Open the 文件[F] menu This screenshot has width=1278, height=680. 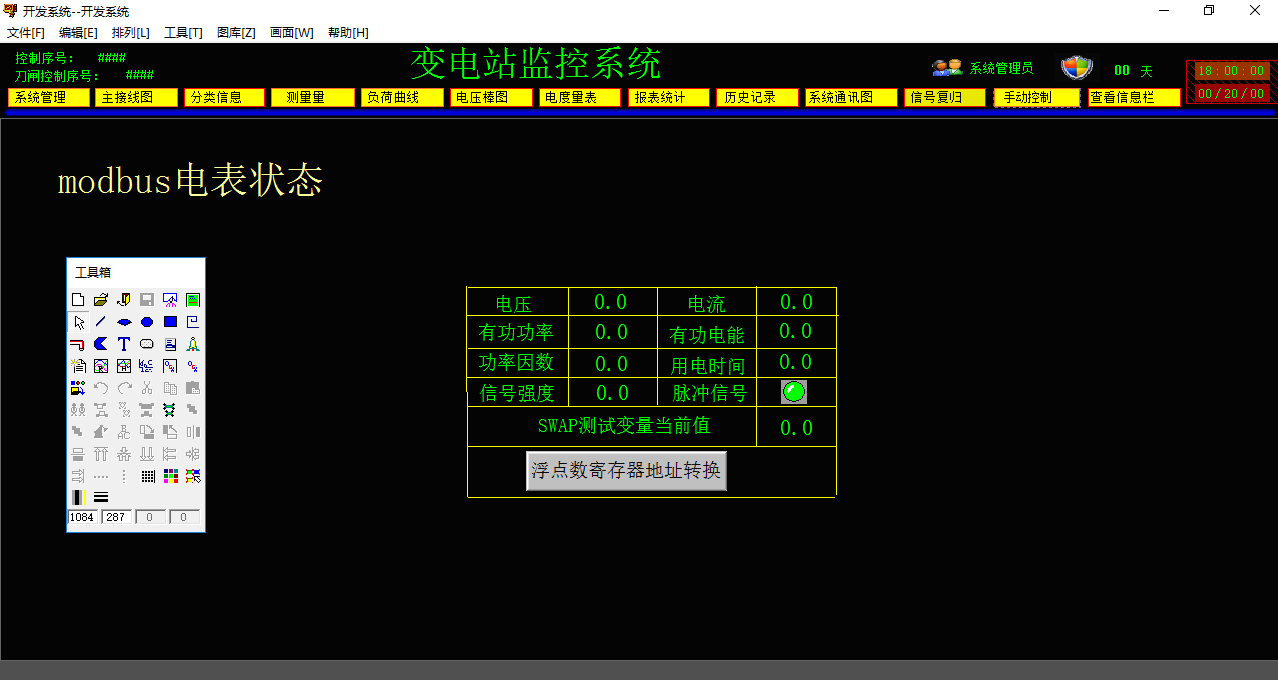point(26,33)
